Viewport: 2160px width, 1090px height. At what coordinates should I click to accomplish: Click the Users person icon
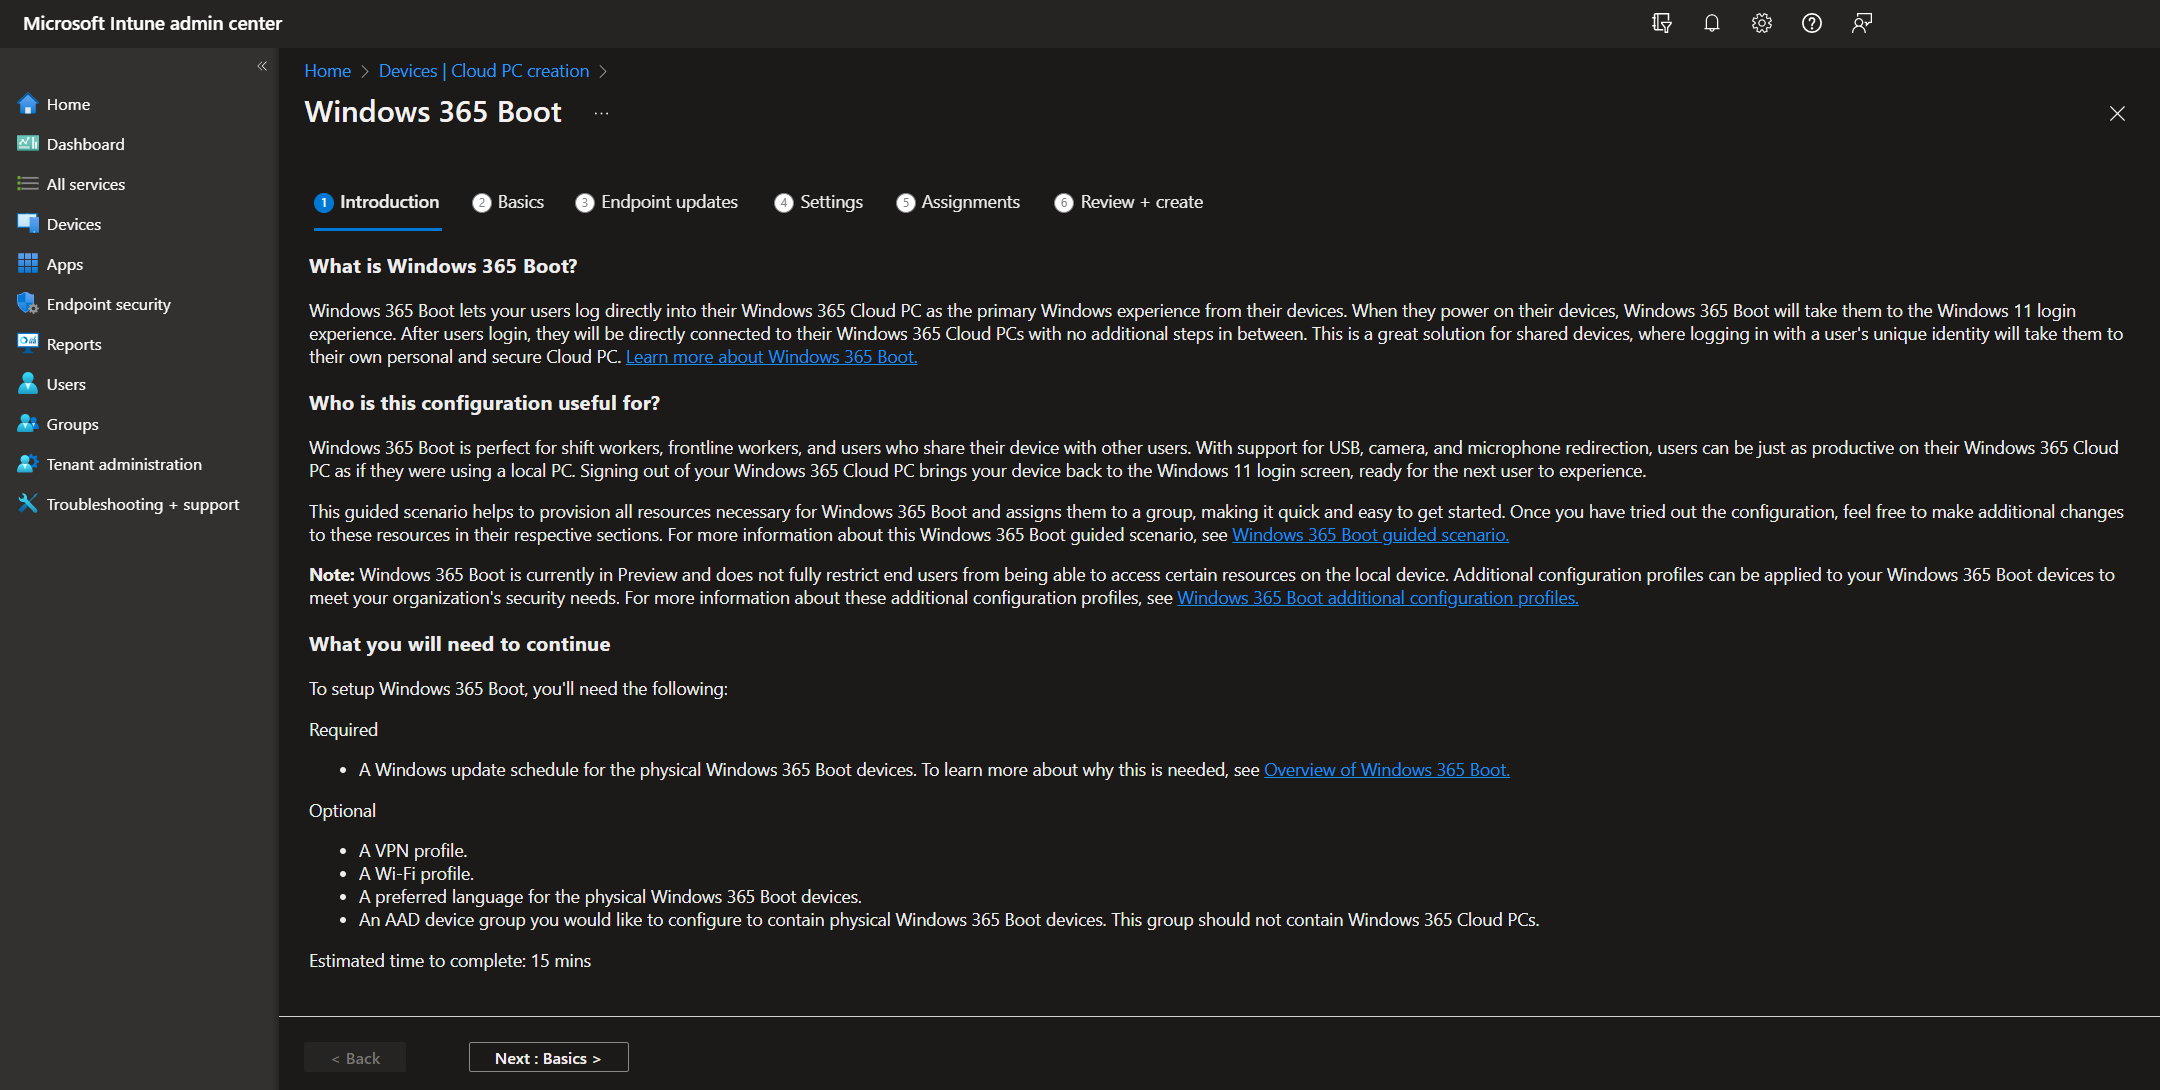pos(28,384)
